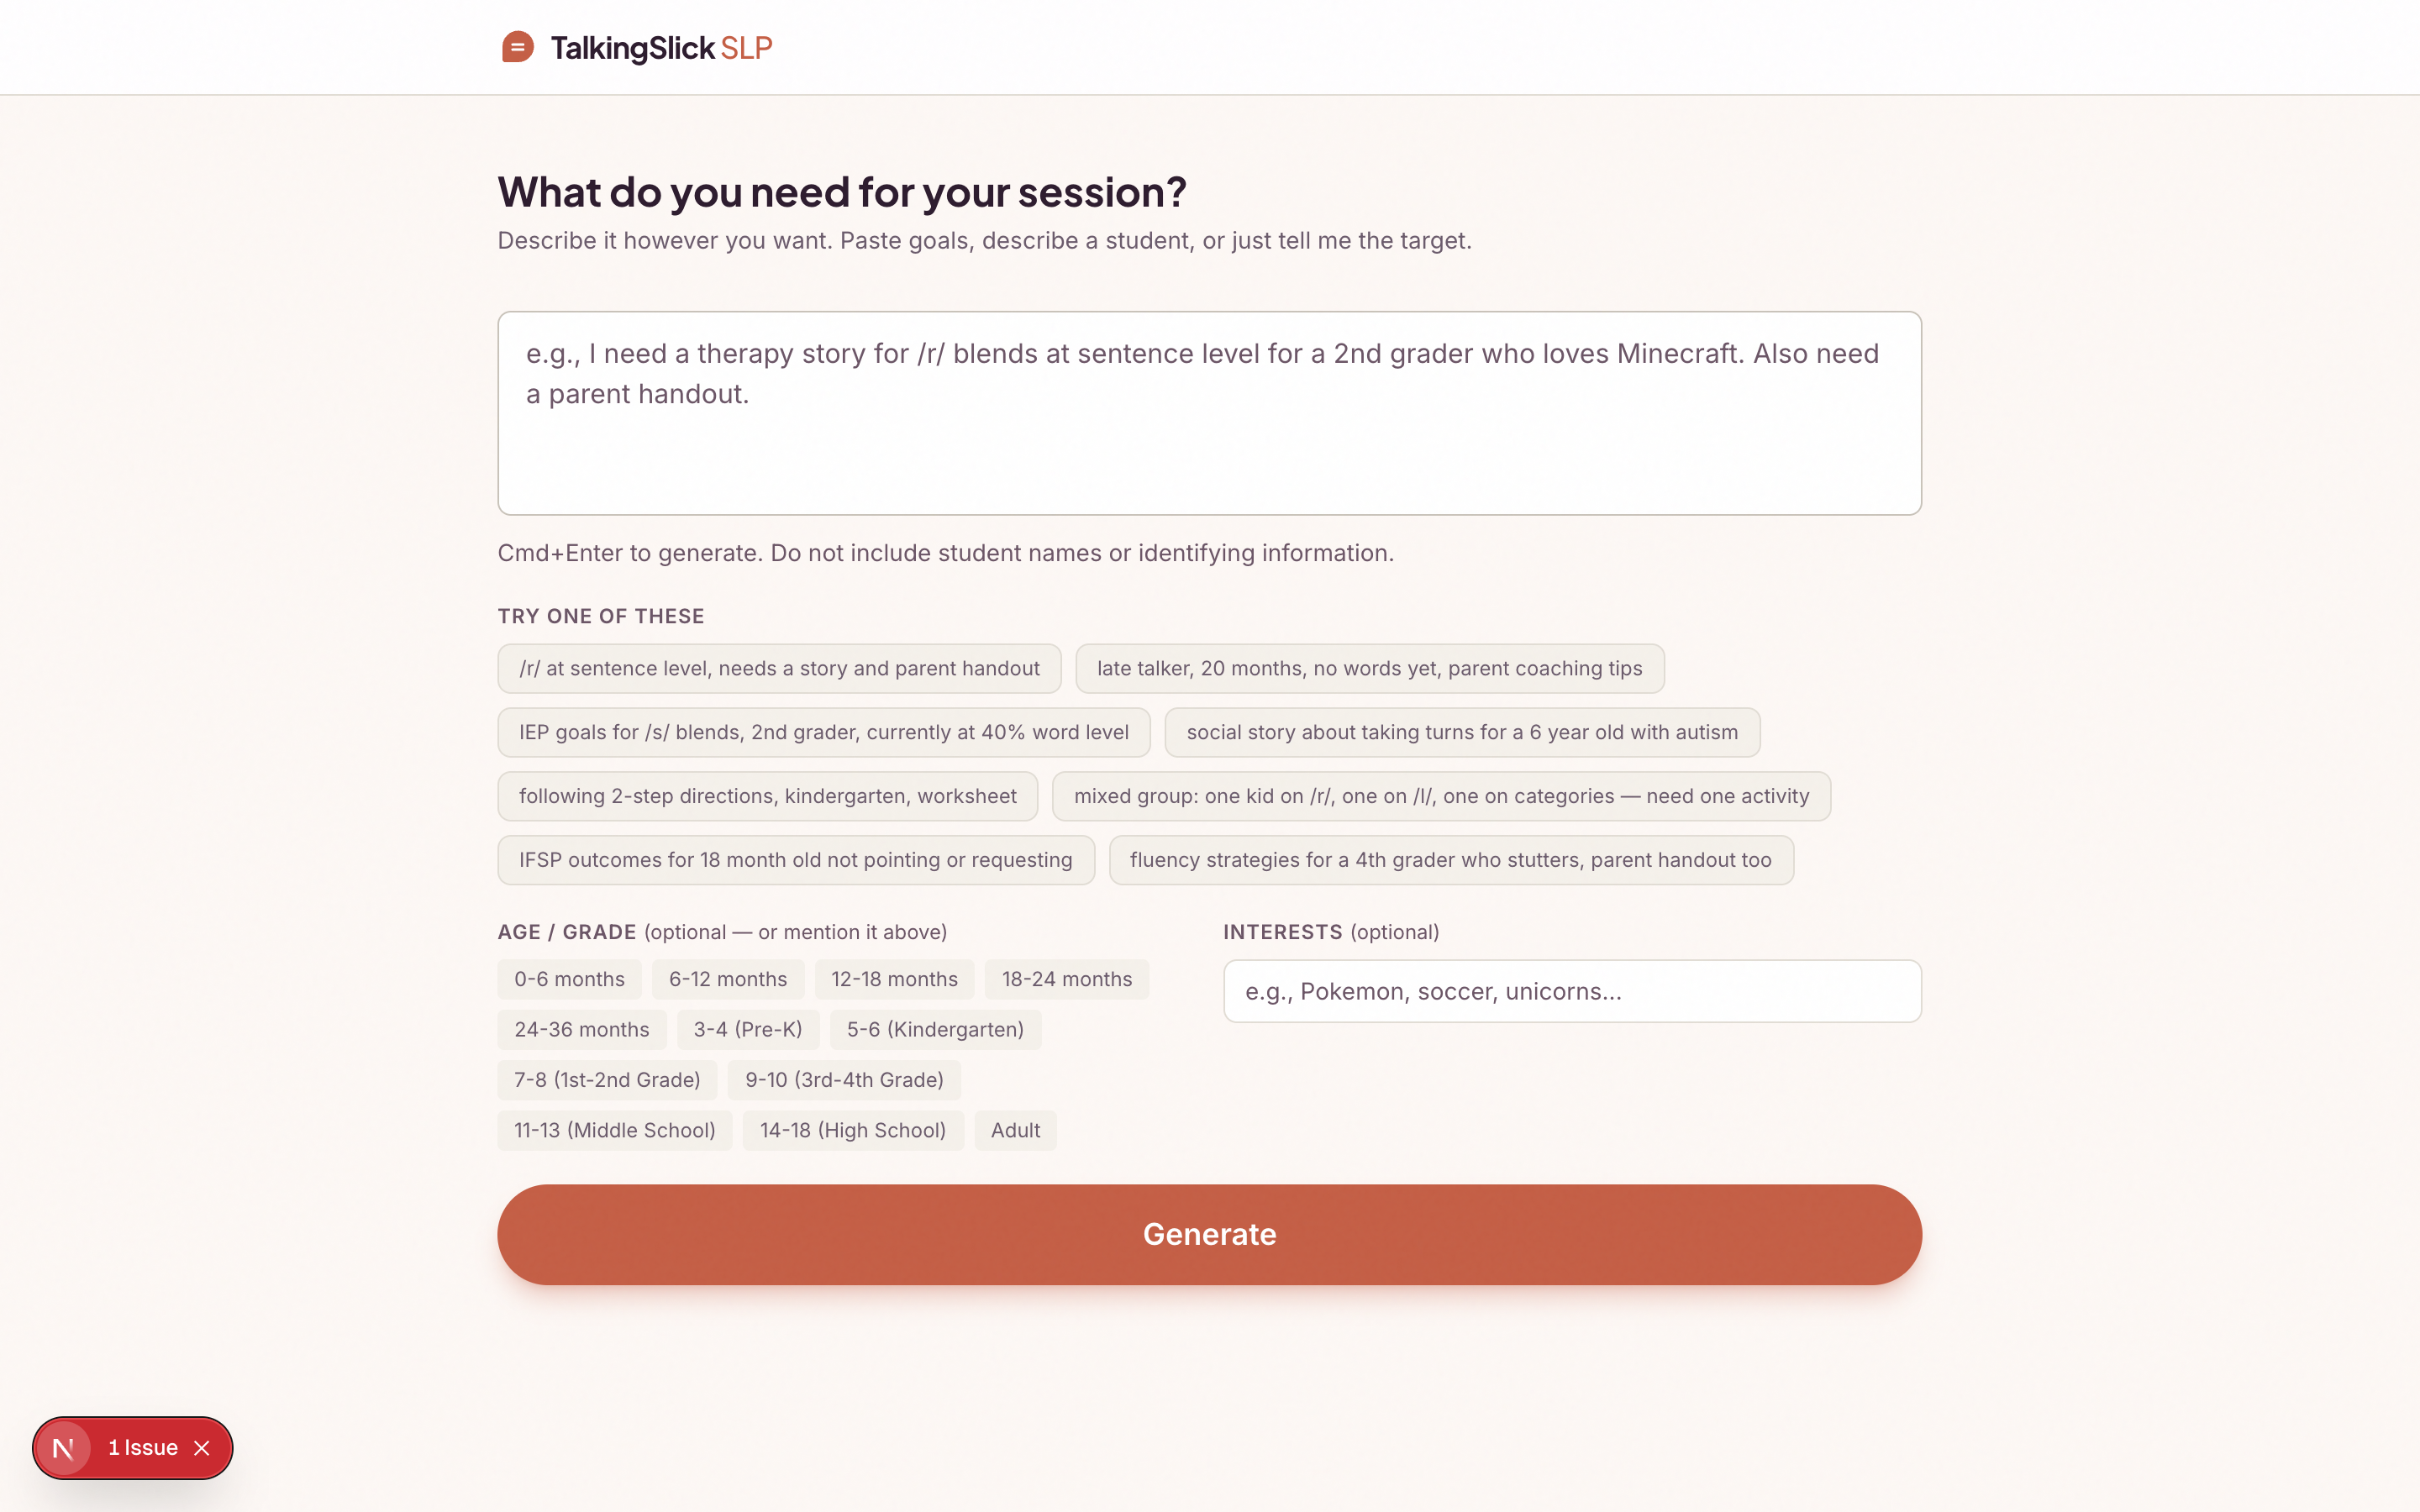
Task: Select the 18-24 months age chip
Action: tap(1066, 979)
